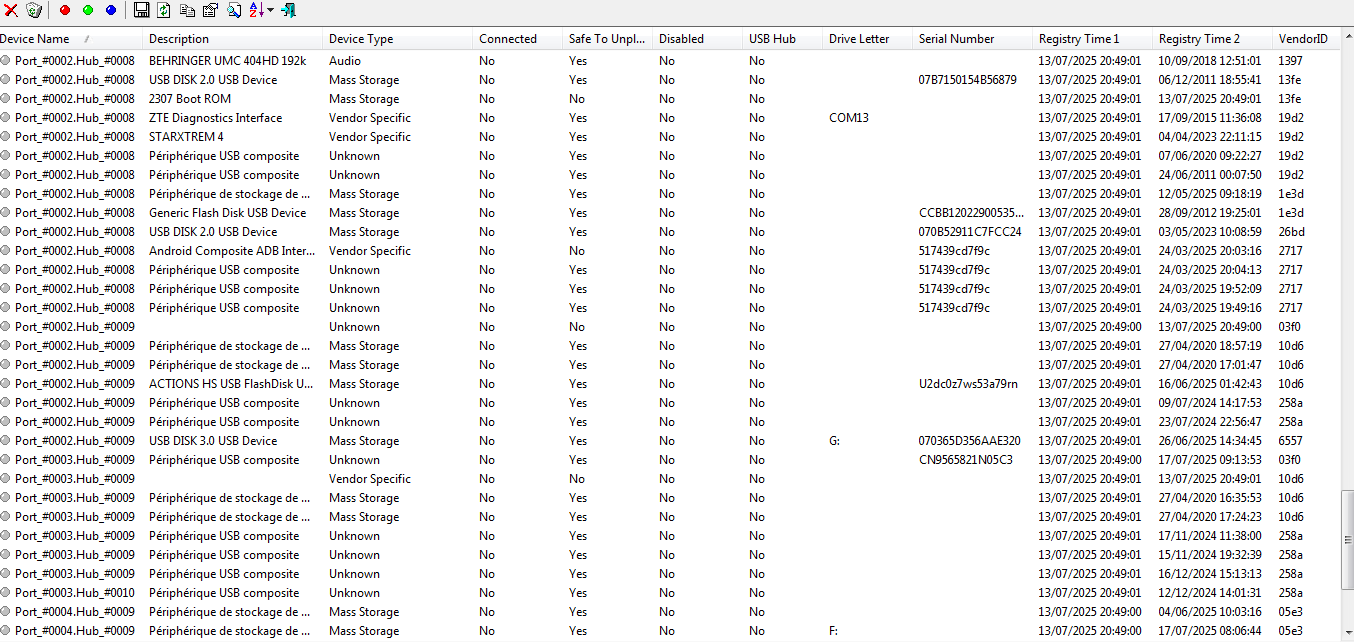Click the status icon of BEHRINGER UMC row
This screenshot has width=1354, height=642.
point(6,60)
